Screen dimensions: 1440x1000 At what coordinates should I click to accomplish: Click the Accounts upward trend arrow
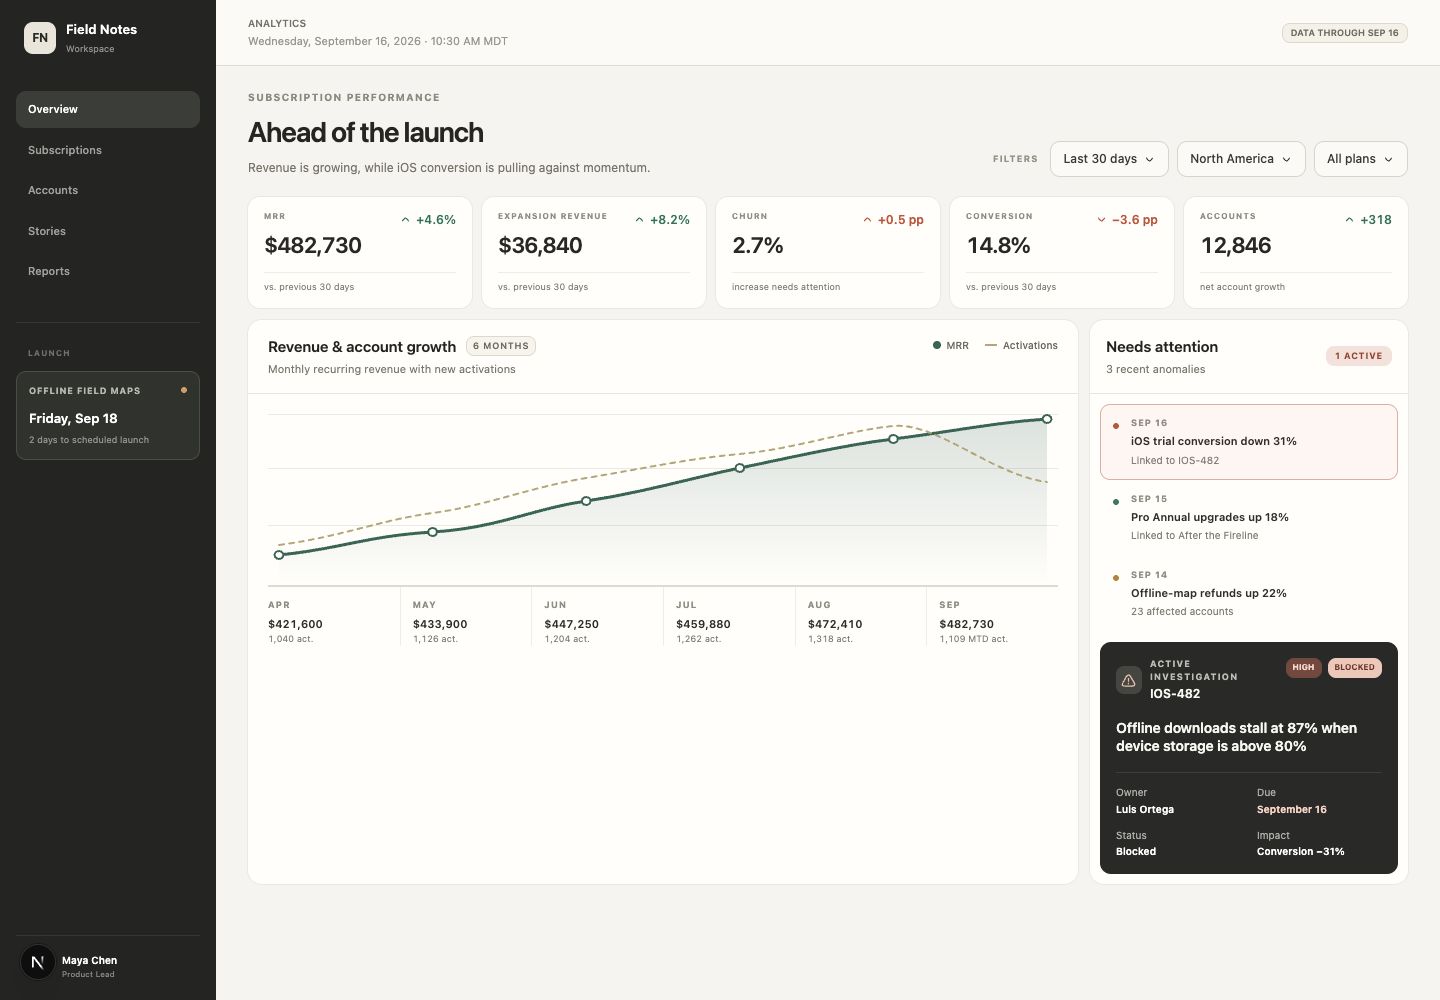coord(1349,220)
